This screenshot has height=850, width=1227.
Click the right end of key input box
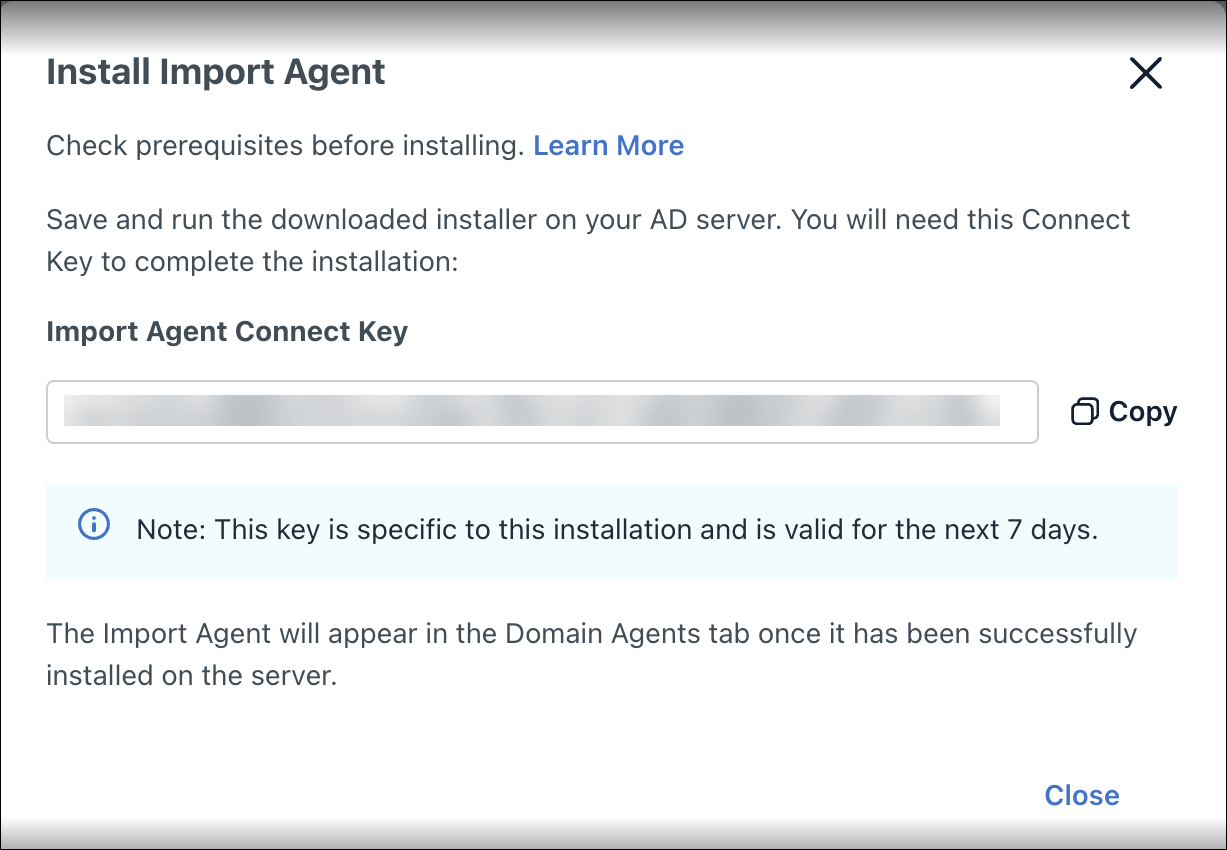coord(1020,411)
